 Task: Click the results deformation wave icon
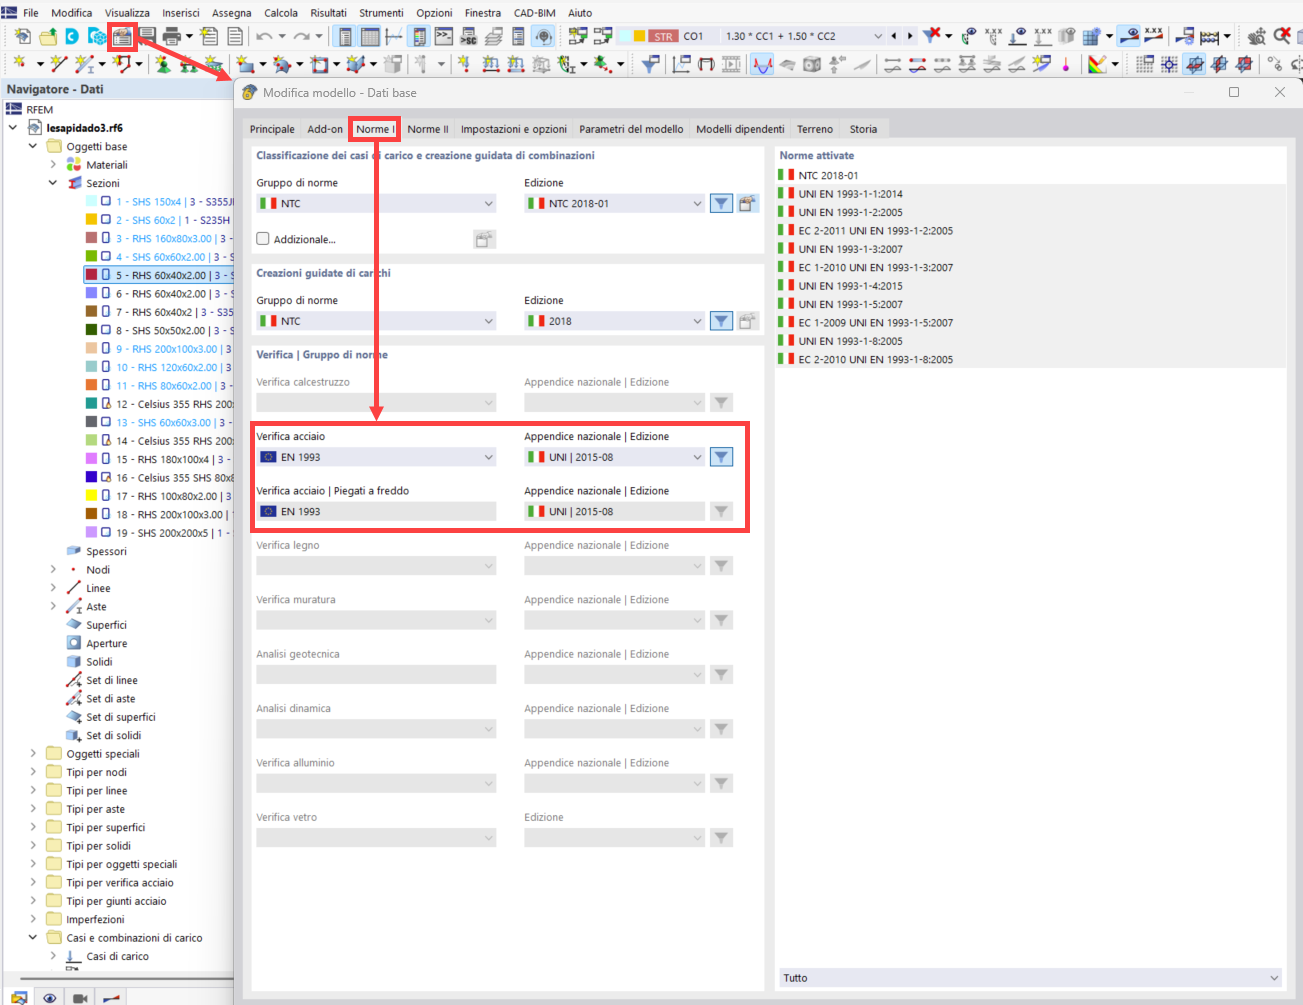[x=762, y=64]
